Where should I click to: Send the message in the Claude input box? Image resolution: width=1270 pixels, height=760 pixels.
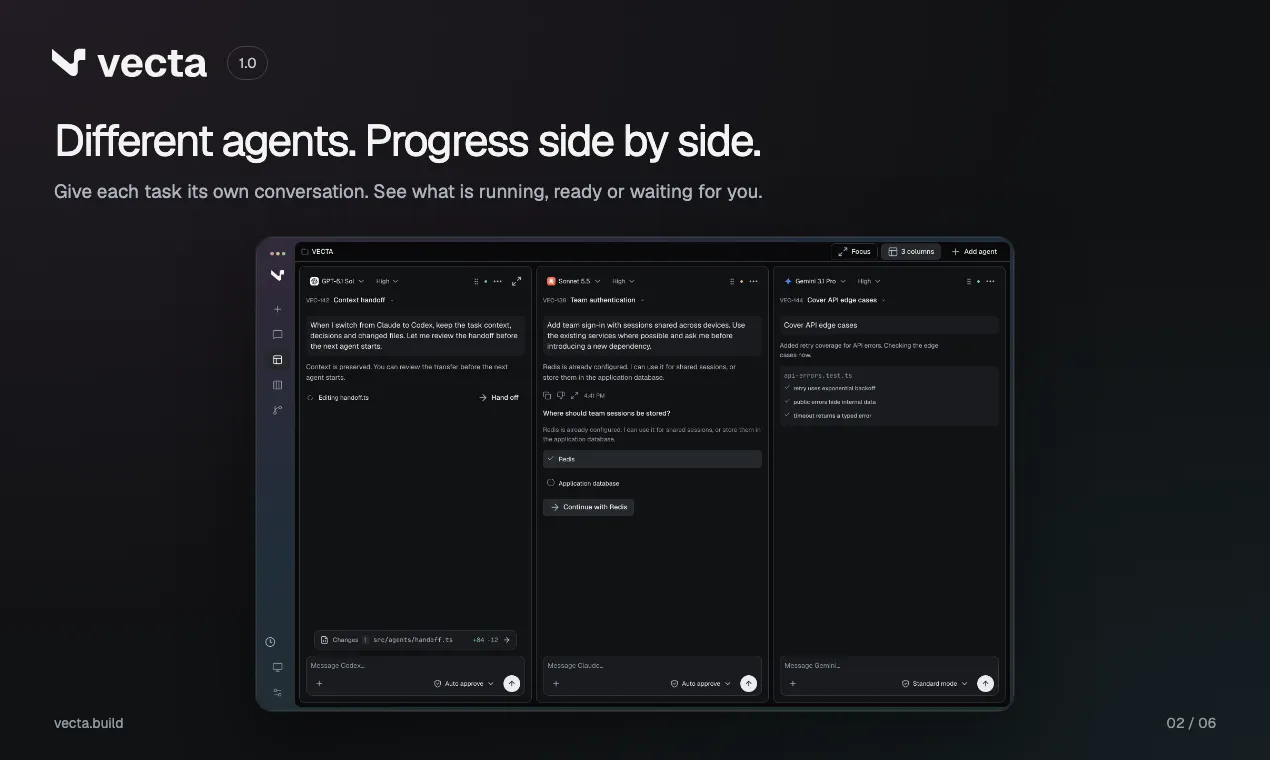tap(749, 683)
